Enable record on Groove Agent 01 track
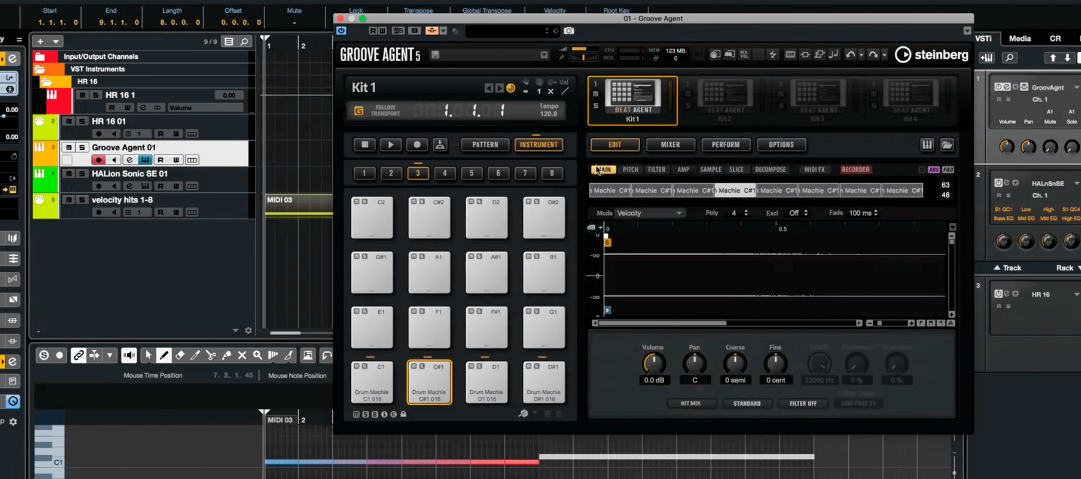The height and width of the screenshot is (479, 1081). [x=98, y=160]
